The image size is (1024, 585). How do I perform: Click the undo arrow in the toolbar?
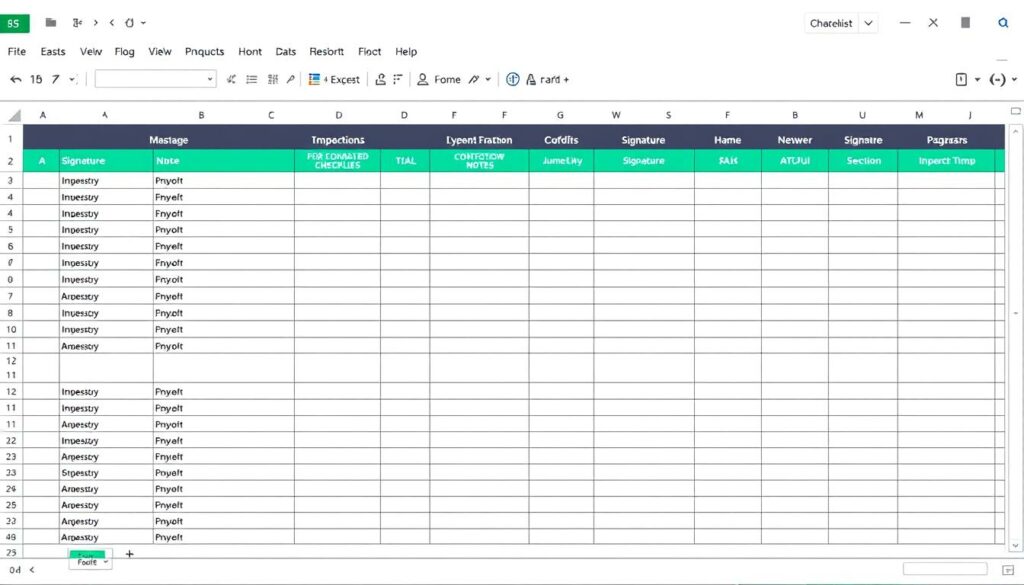point(15,79)
